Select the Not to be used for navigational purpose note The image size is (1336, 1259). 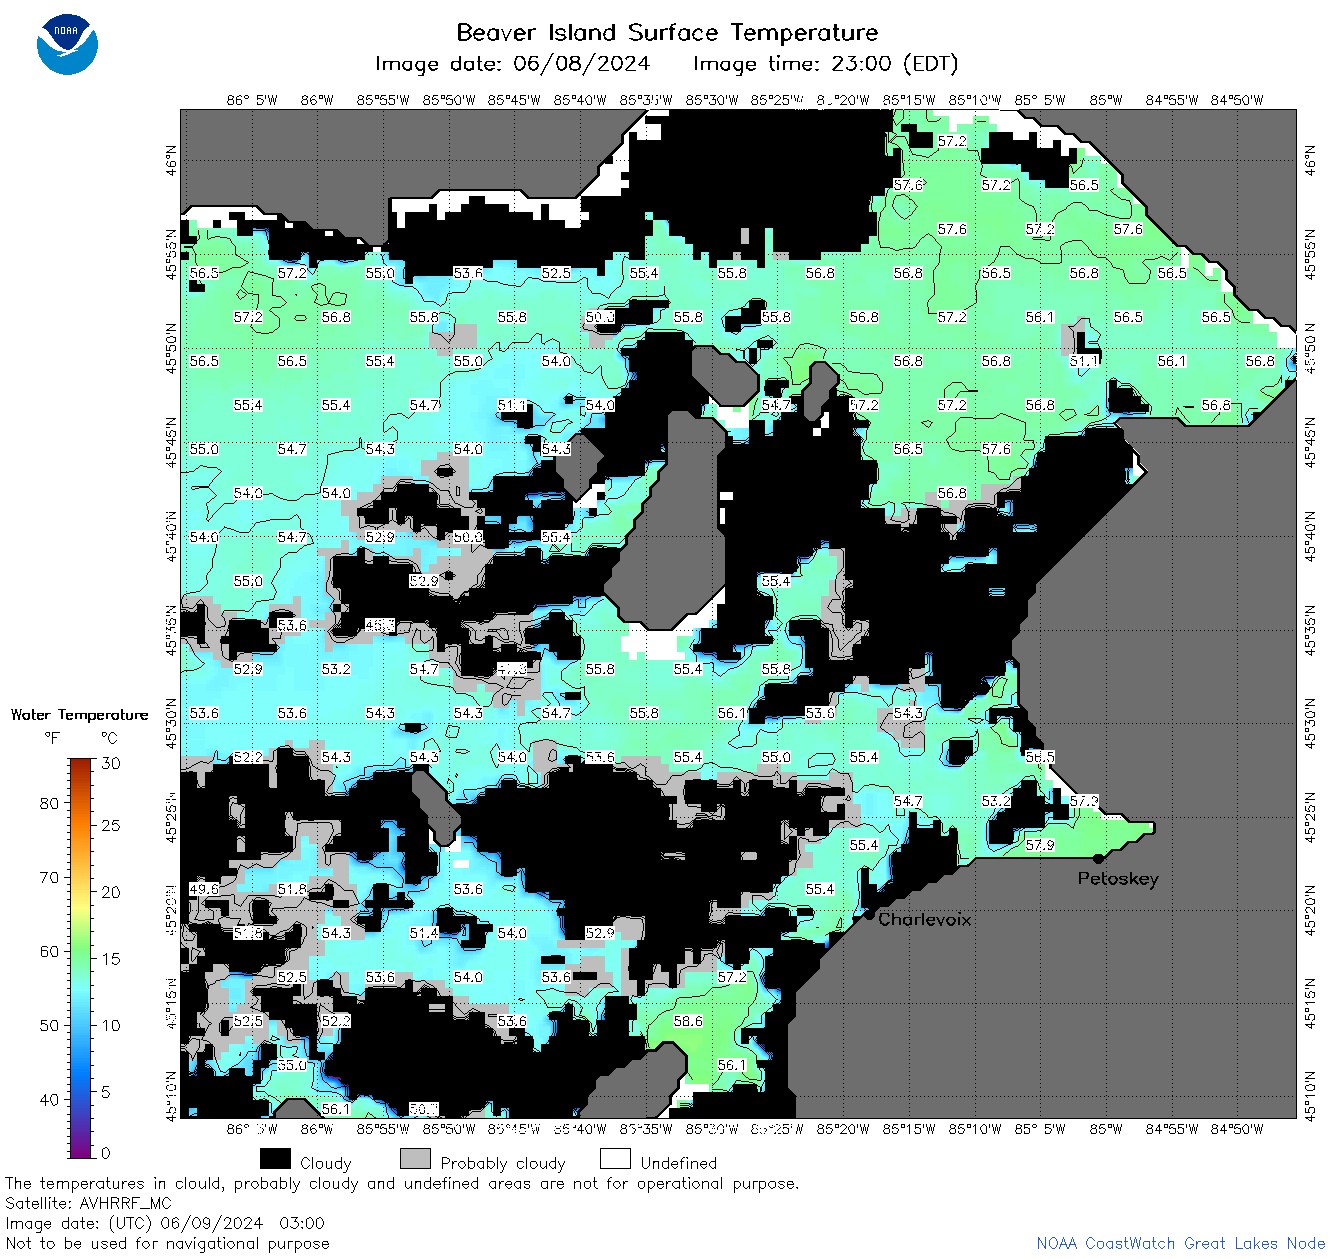[x=167, y=1243]
